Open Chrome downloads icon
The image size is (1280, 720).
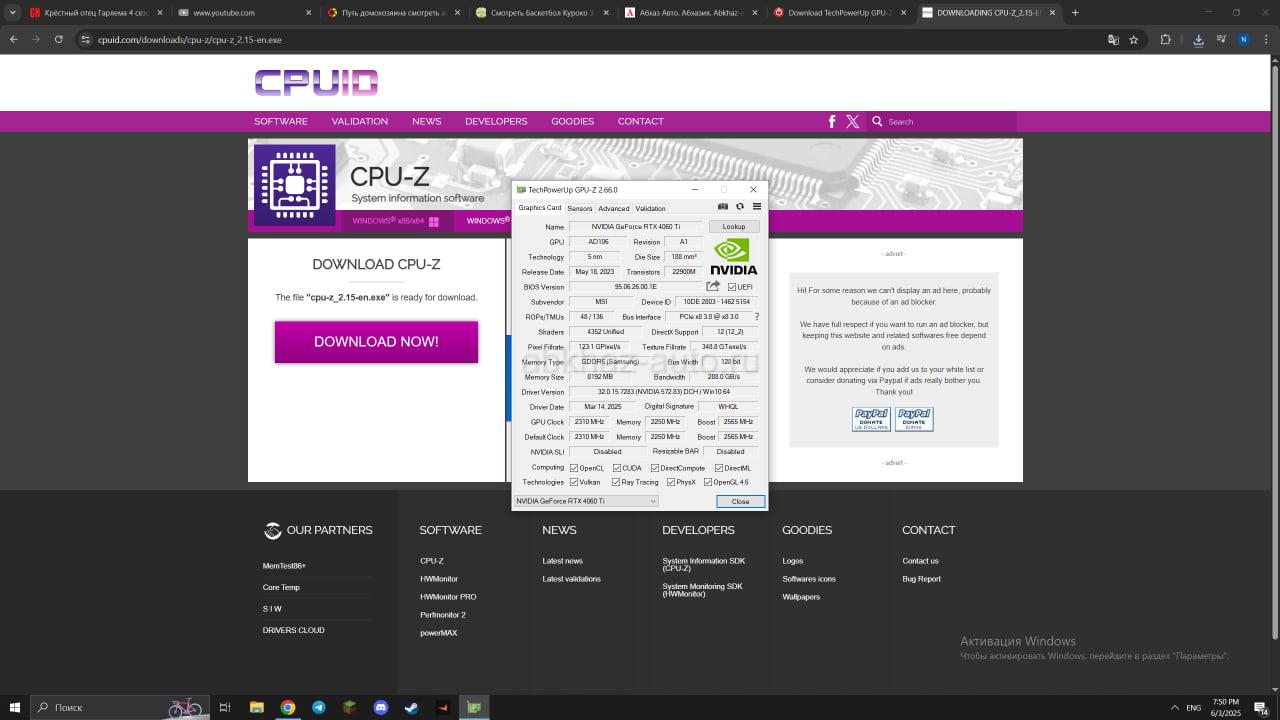(x=1198, y=40)
